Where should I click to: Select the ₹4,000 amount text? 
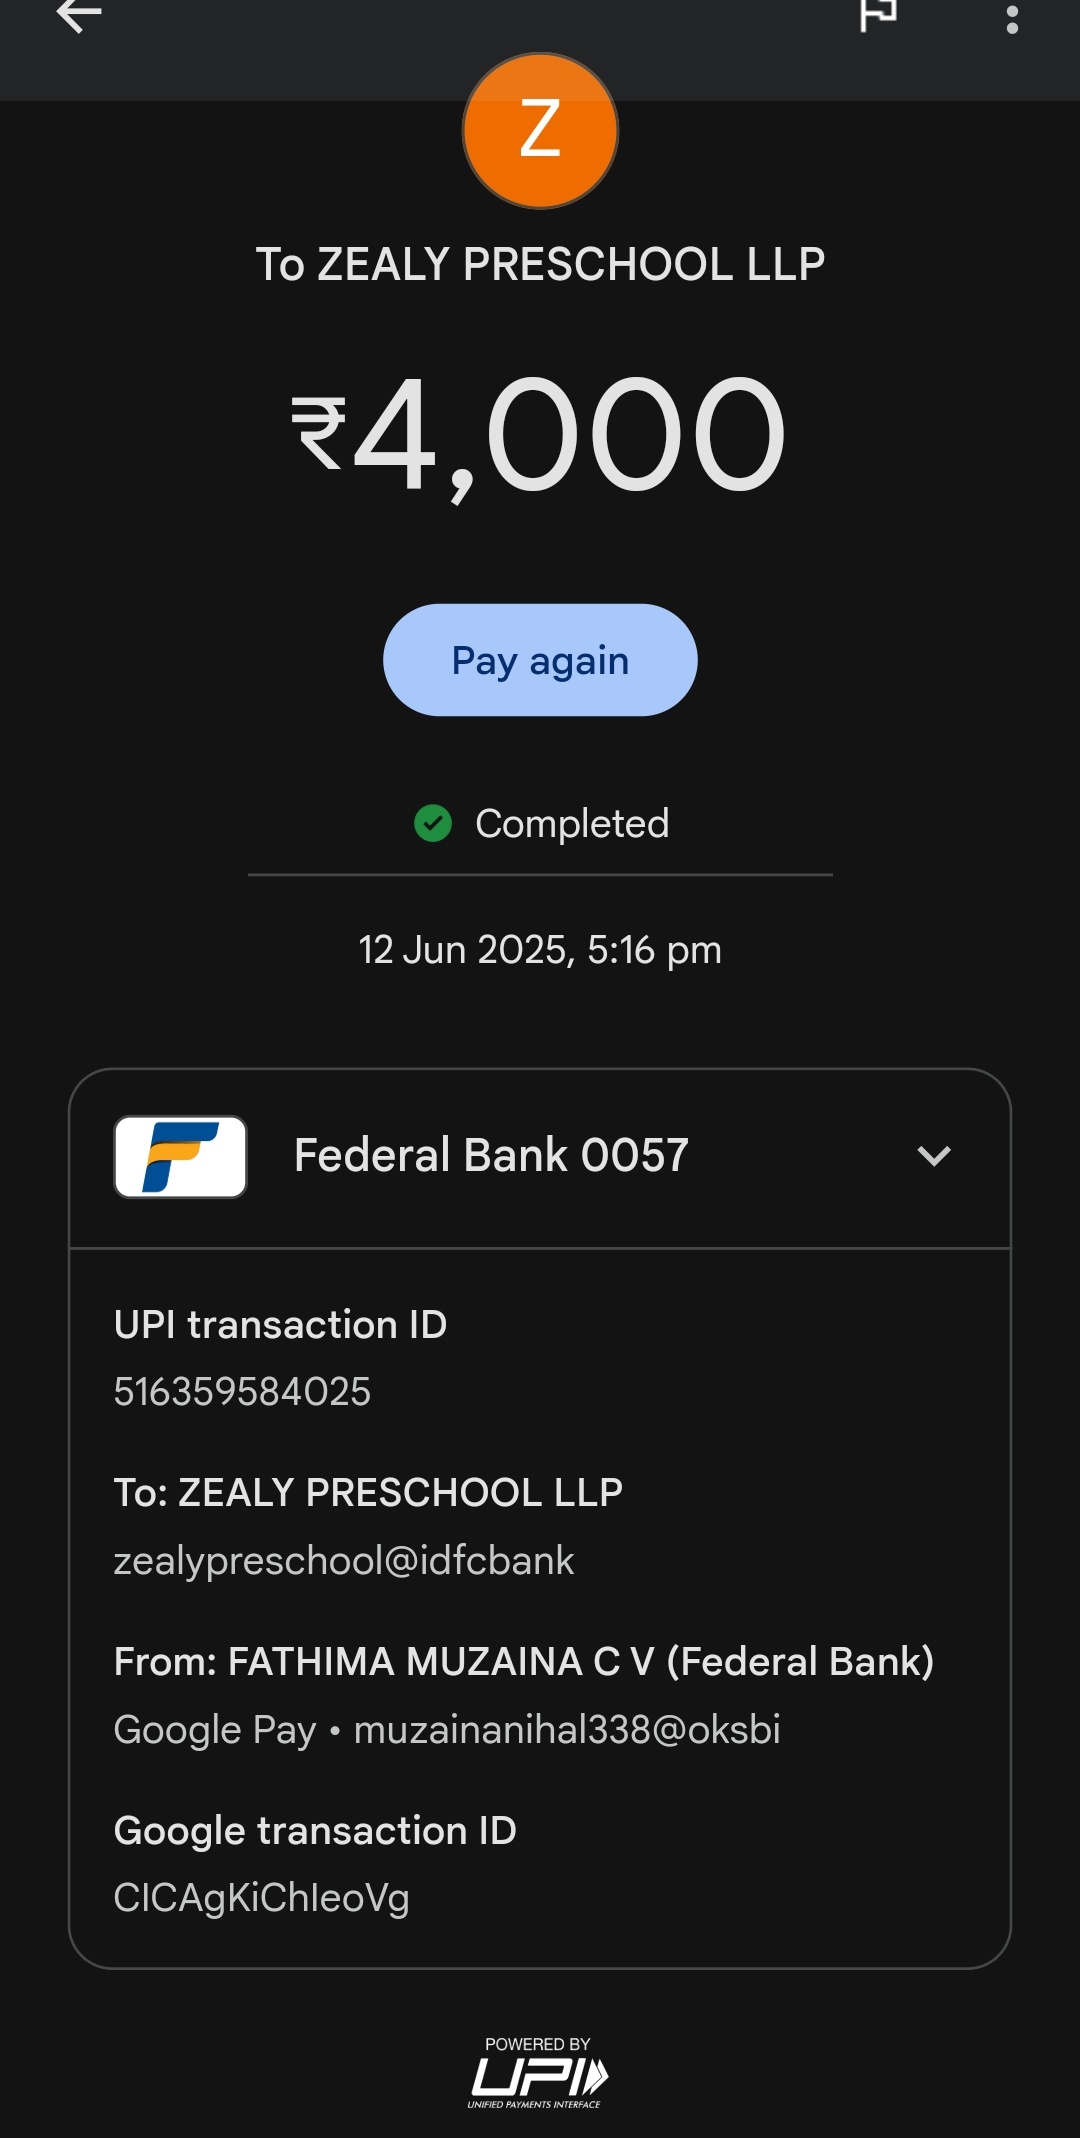(x=540, y=434)
